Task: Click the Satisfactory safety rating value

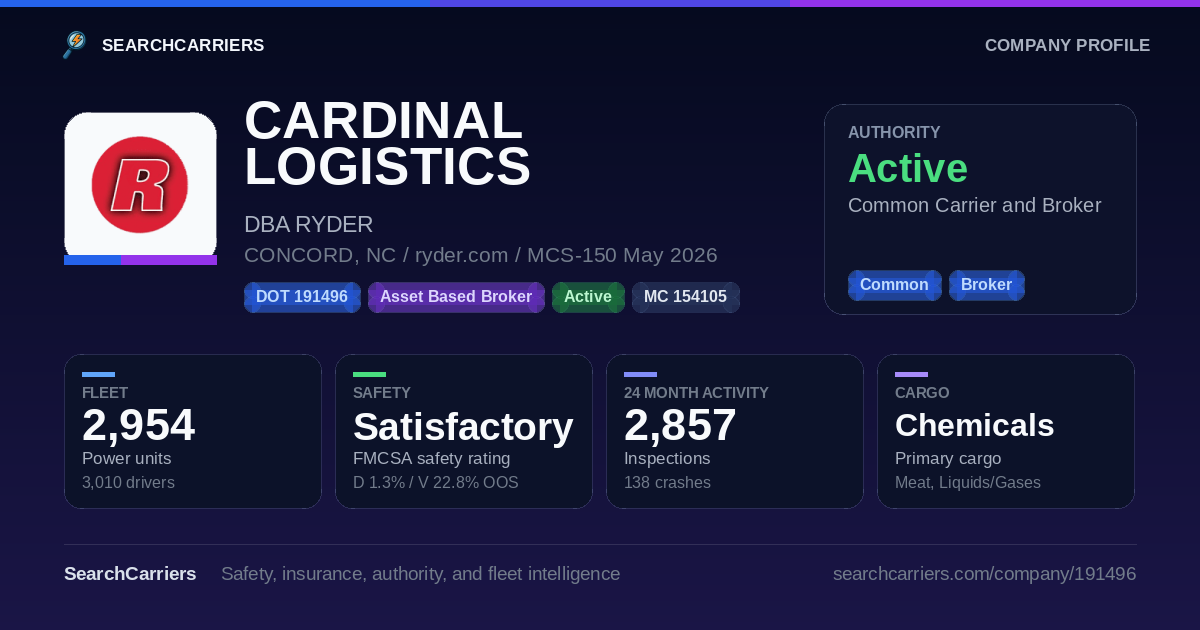Action: tap(463, 427)
